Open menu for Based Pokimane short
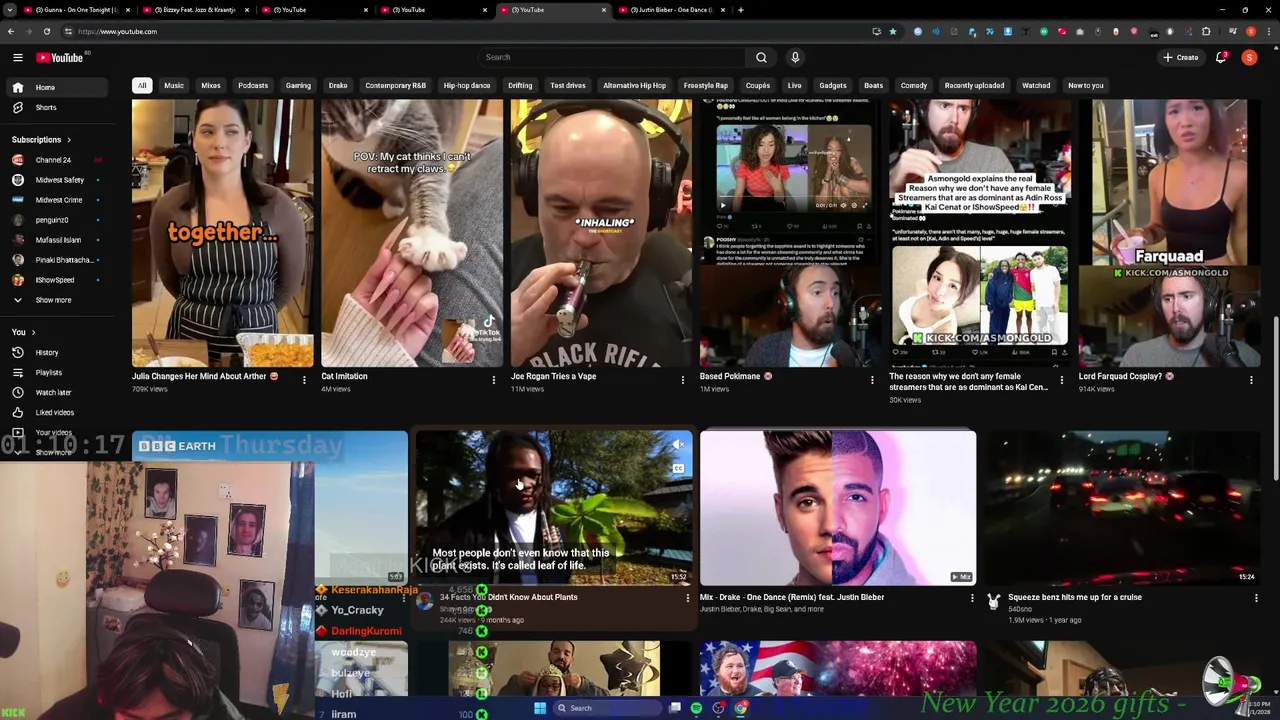 coord(872,380)
